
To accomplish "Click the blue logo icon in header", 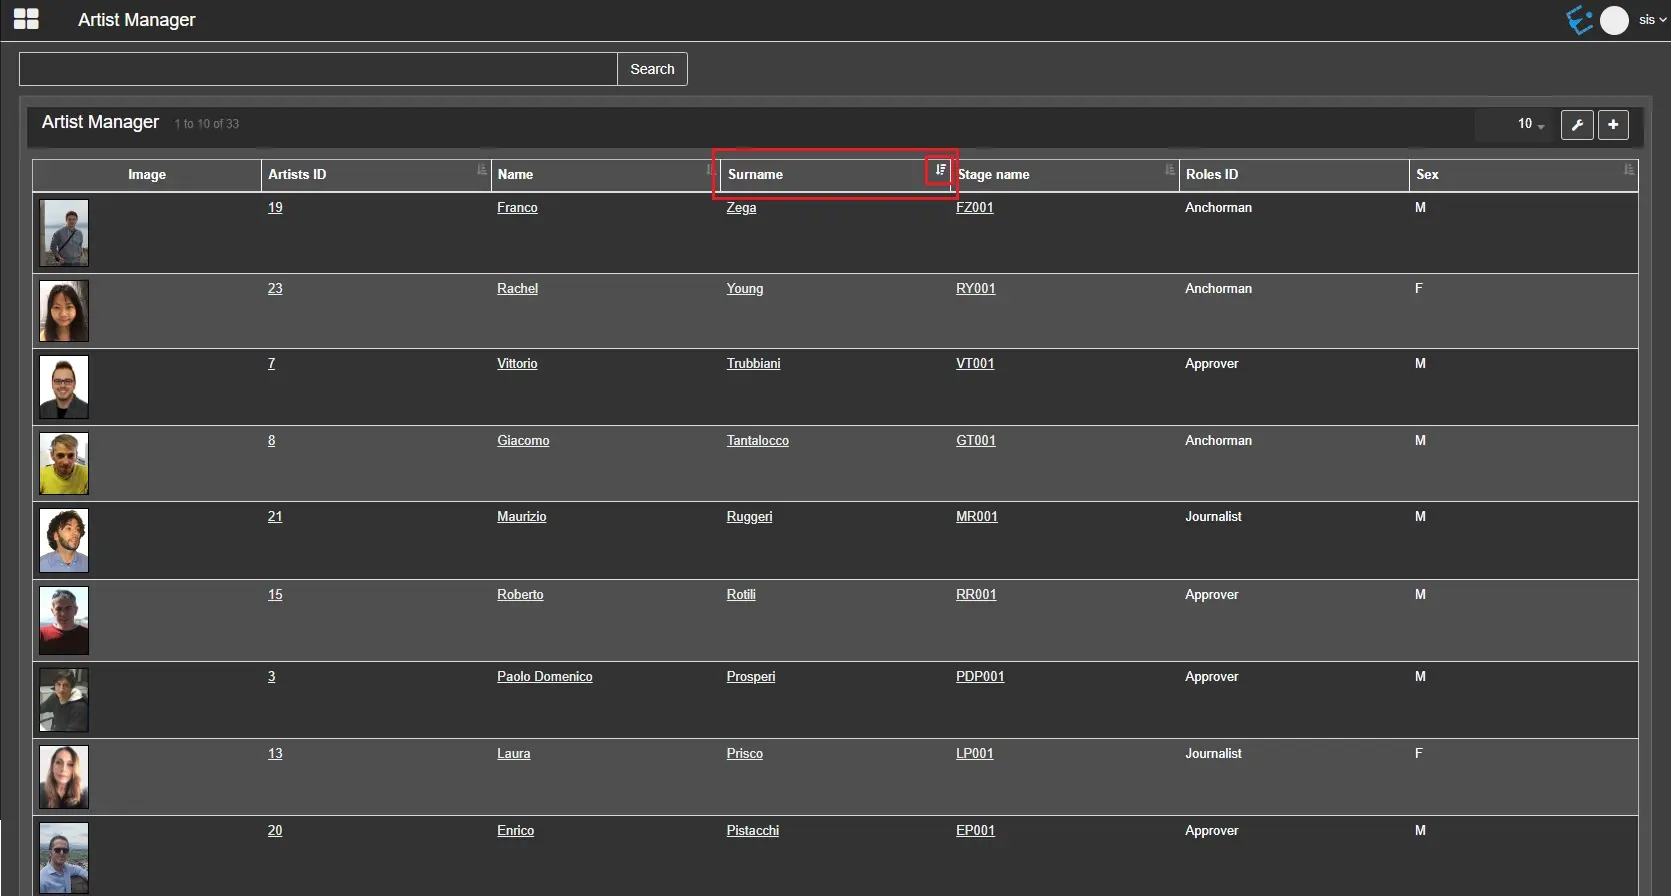I will (x=1580, y=20).
